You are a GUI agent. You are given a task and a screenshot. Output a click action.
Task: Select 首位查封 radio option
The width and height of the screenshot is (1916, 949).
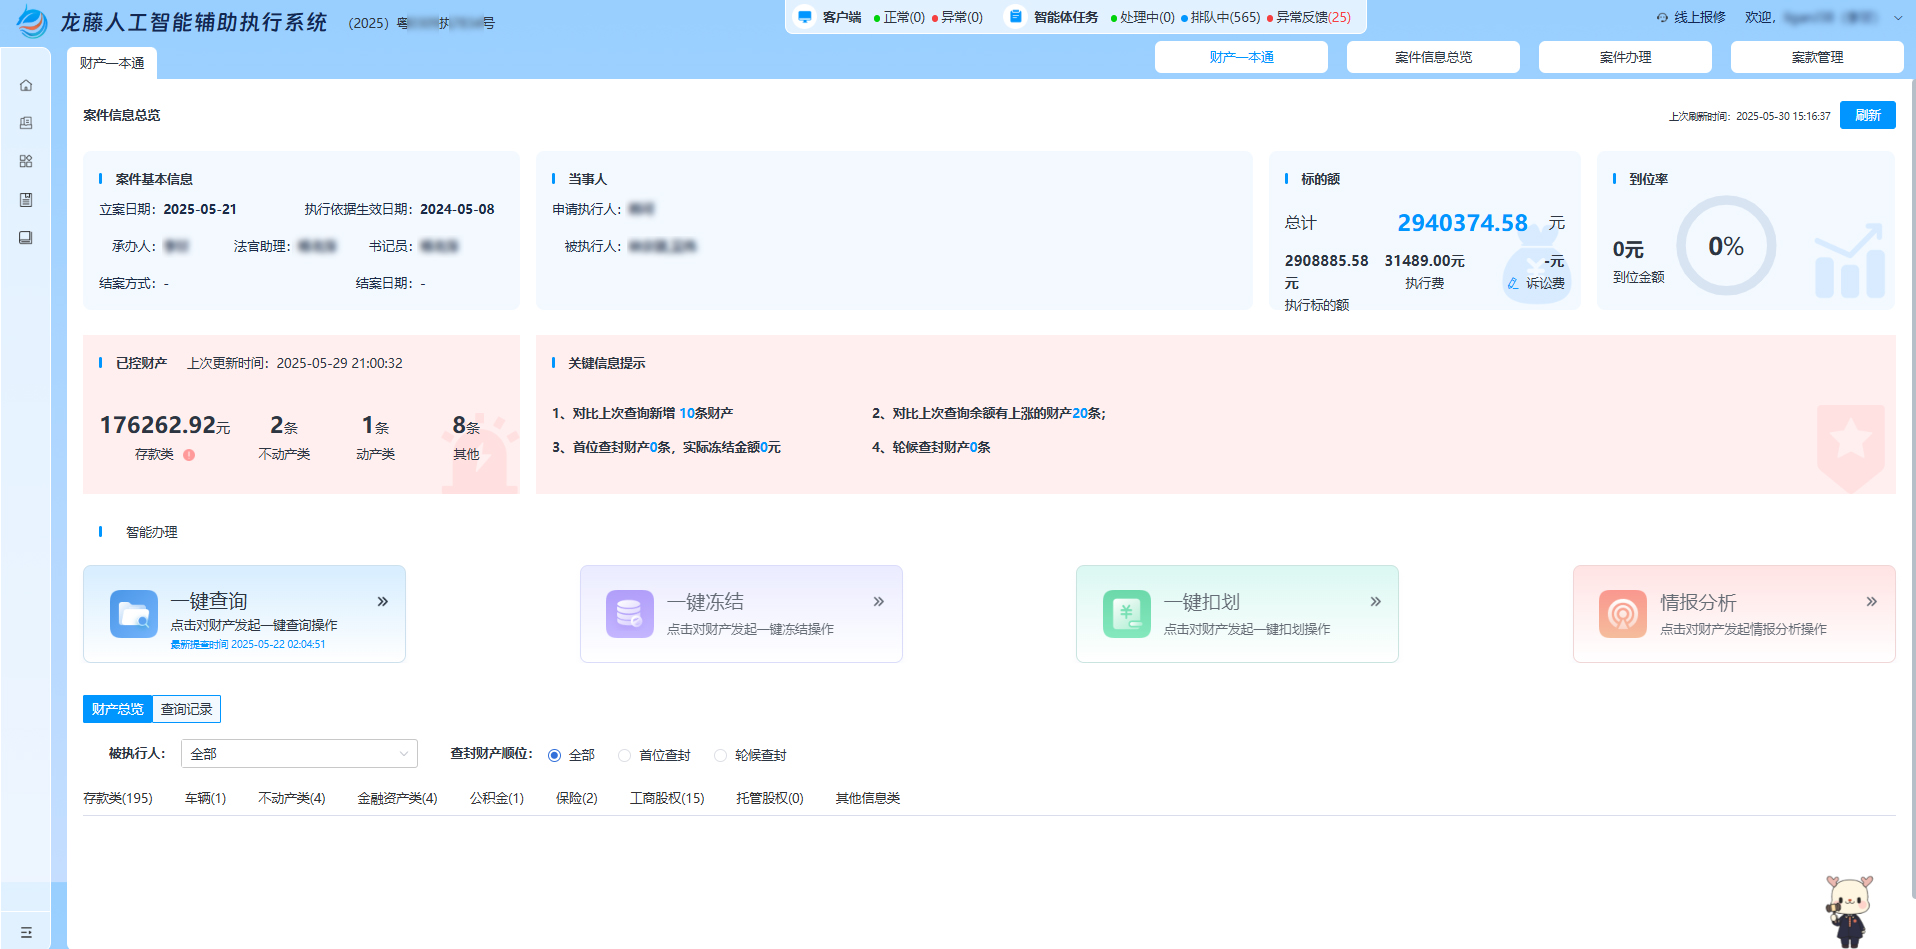624,755
